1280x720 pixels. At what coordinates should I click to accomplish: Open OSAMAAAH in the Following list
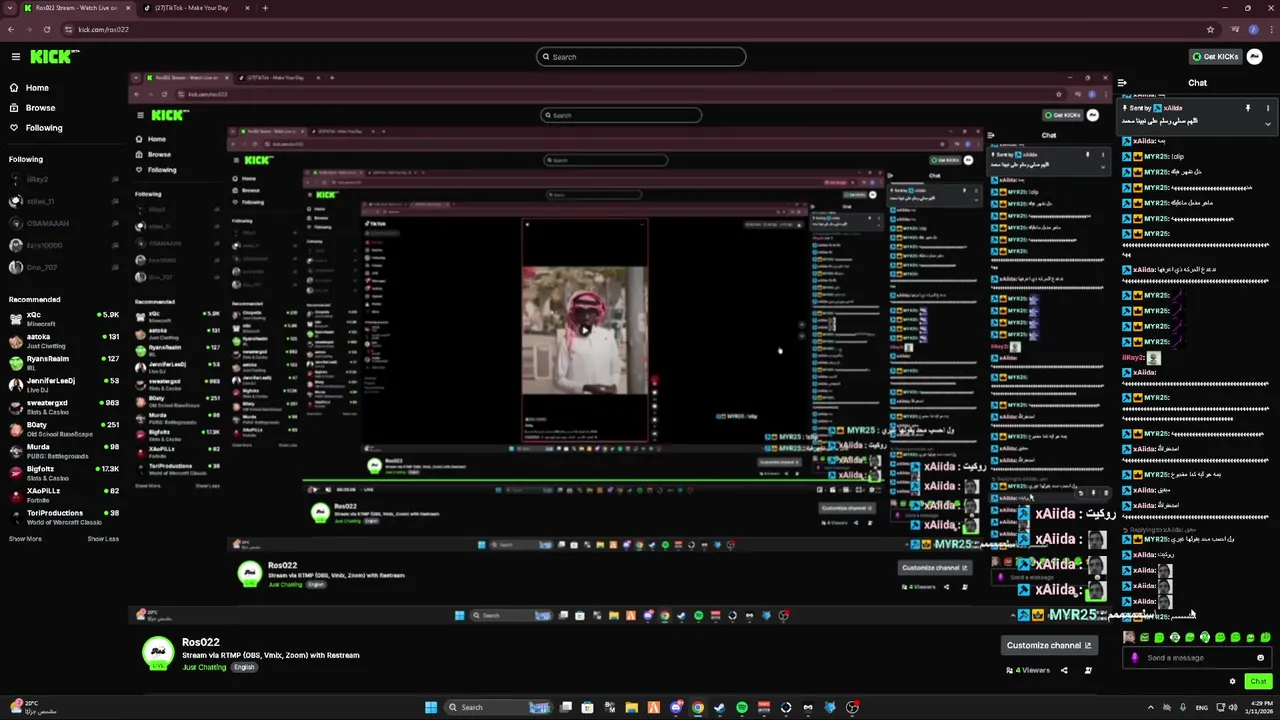click(x=63, y=223)
